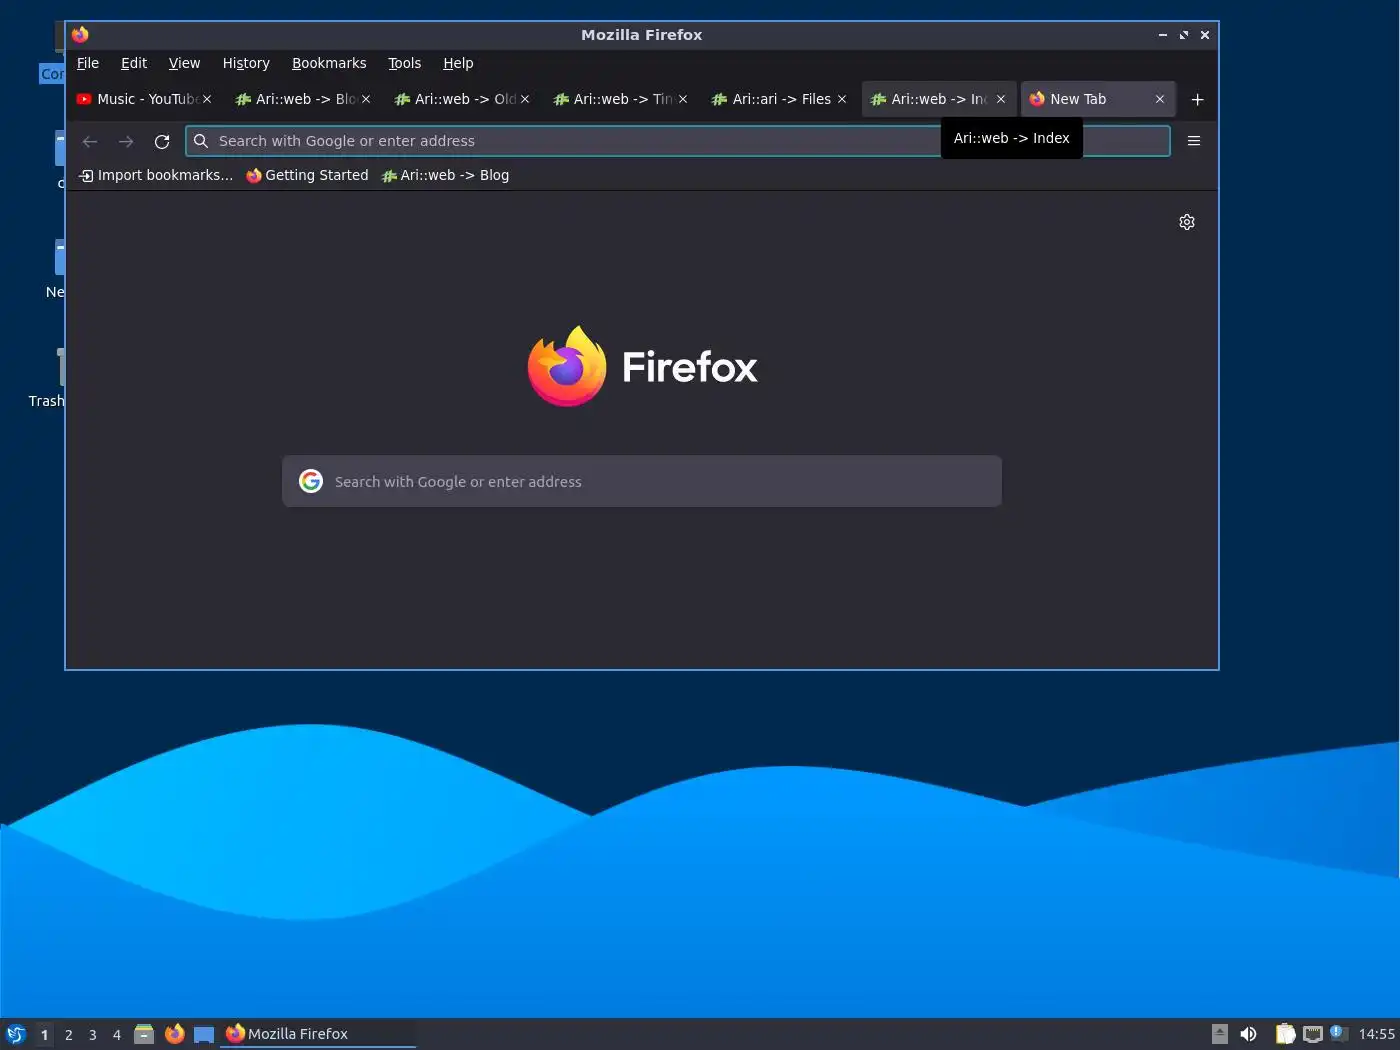This screenshot has width=1400, height=1050.
Task: Click the back navigation arrow
Action: 90,141
